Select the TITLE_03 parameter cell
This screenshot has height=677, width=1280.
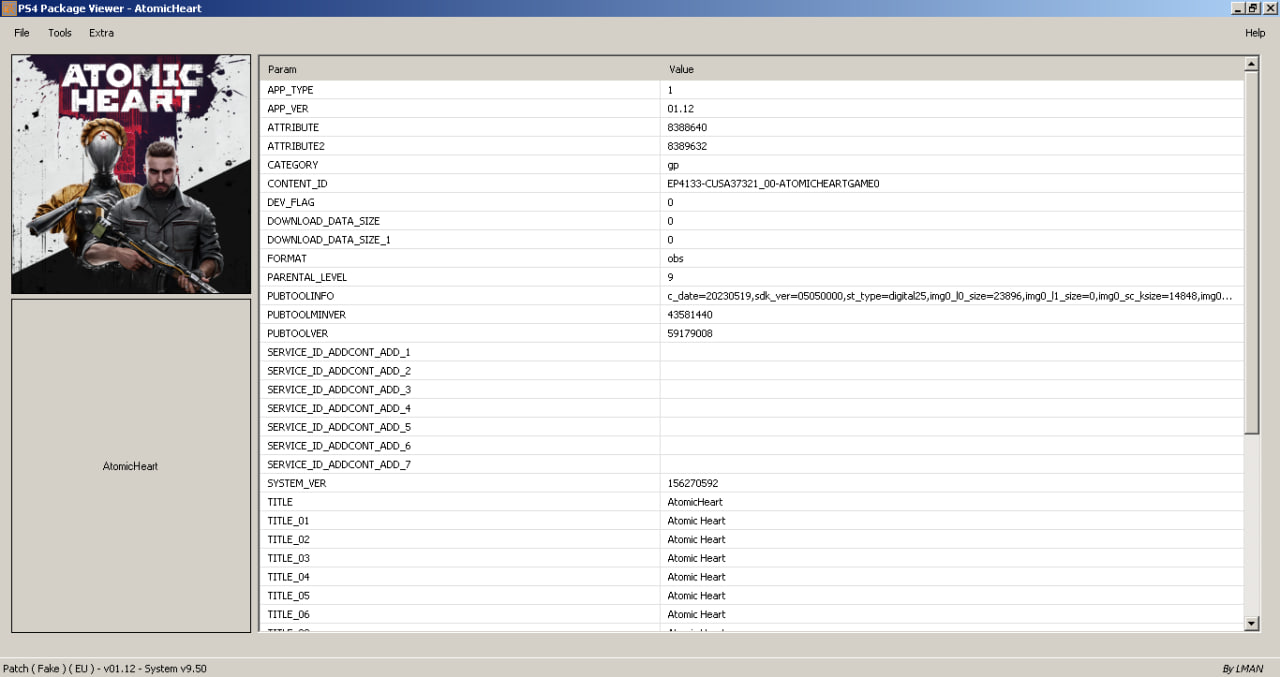tap(460, 558)
